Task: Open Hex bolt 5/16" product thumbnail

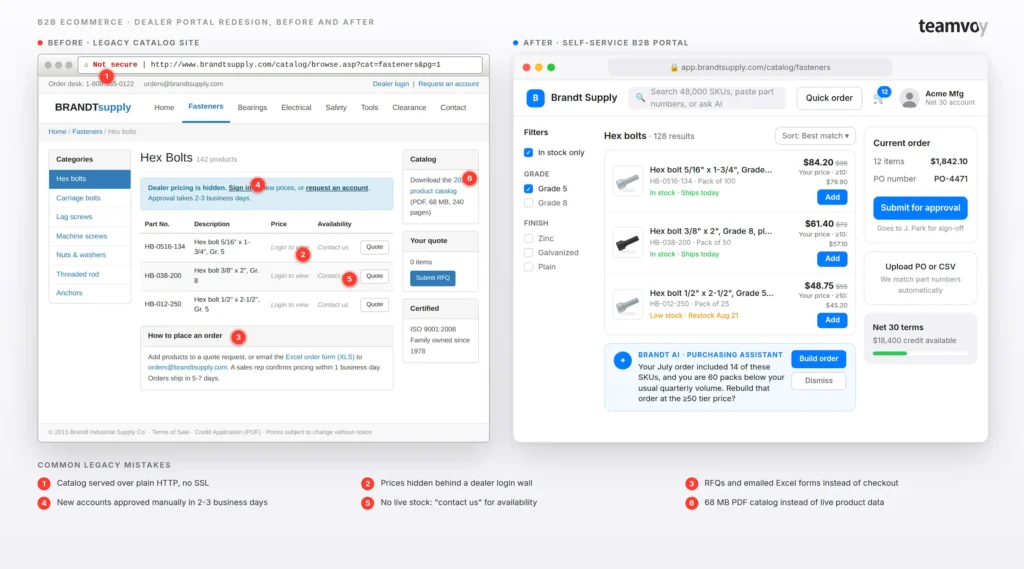Action: click(x=627, y=181)
